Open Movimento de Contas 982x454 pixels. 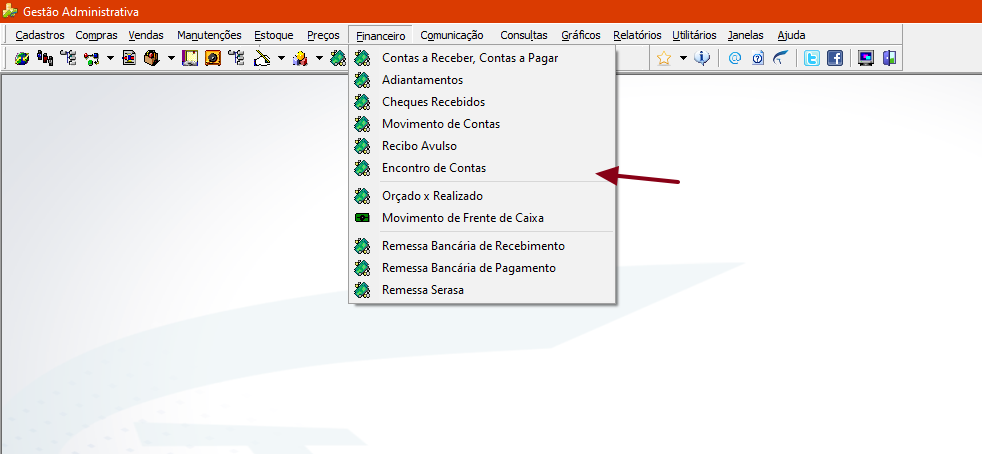click(x=482, y=124)
